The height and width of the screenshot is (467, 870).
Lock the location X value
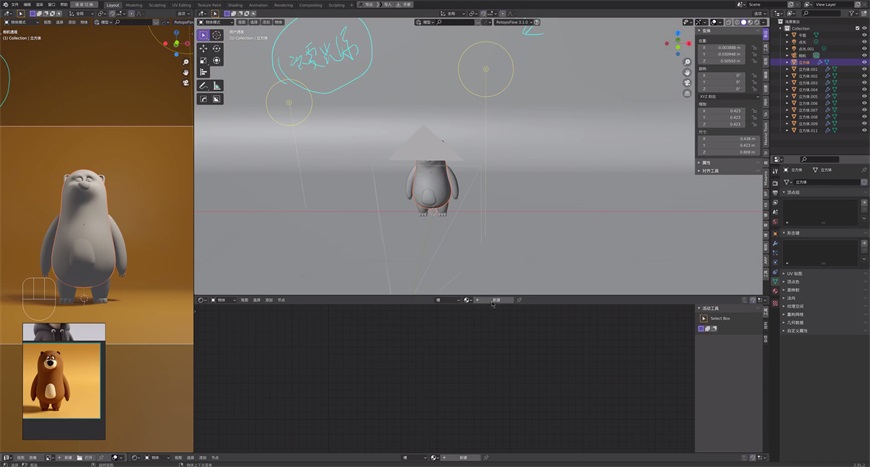754,48
